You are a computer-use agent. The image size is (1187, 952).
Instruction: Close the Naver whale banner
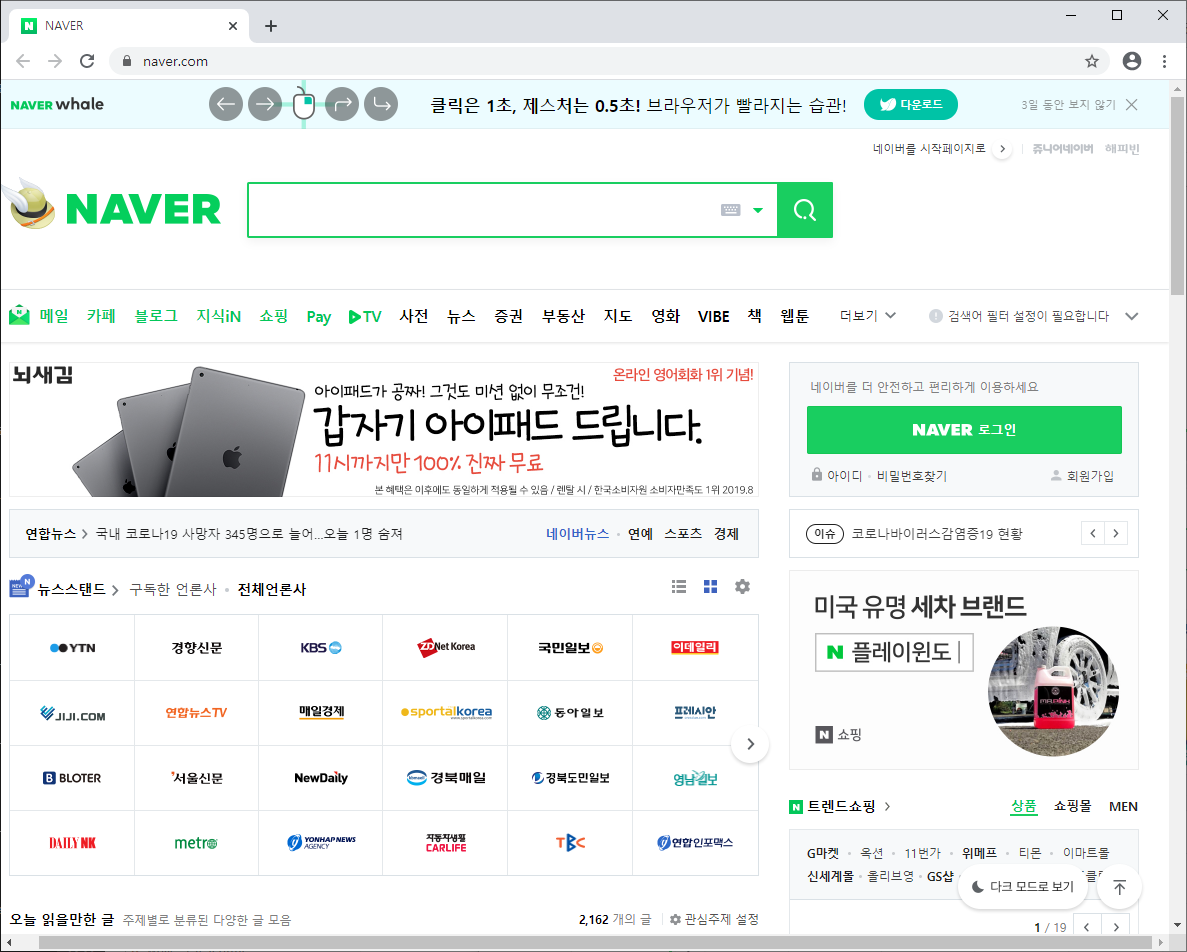tap(1132, 104)
